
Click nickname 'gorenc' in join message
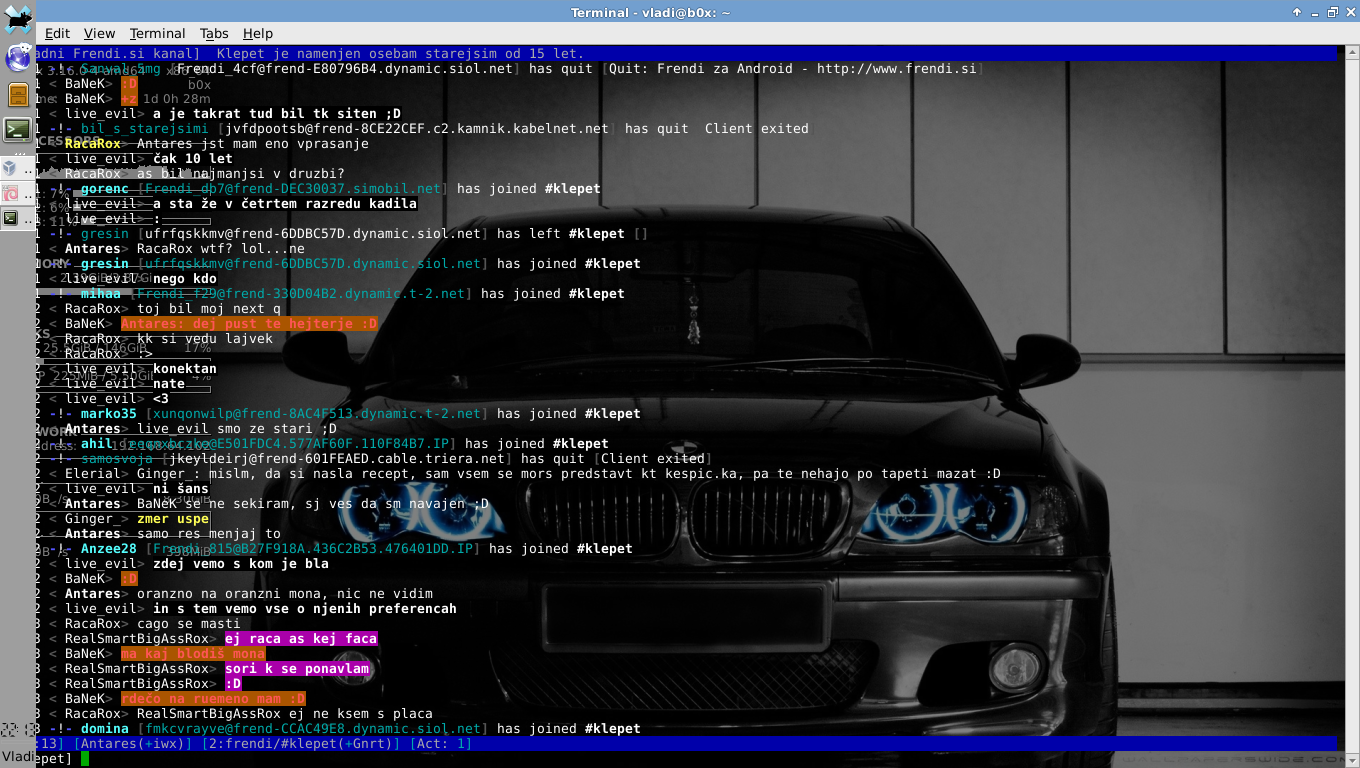105,189
